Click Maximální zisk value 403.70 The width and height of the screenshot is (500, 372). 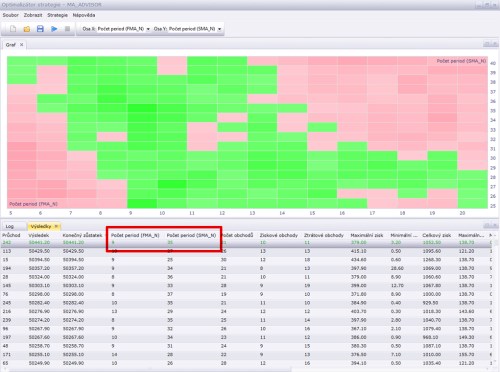click(359, 311)
